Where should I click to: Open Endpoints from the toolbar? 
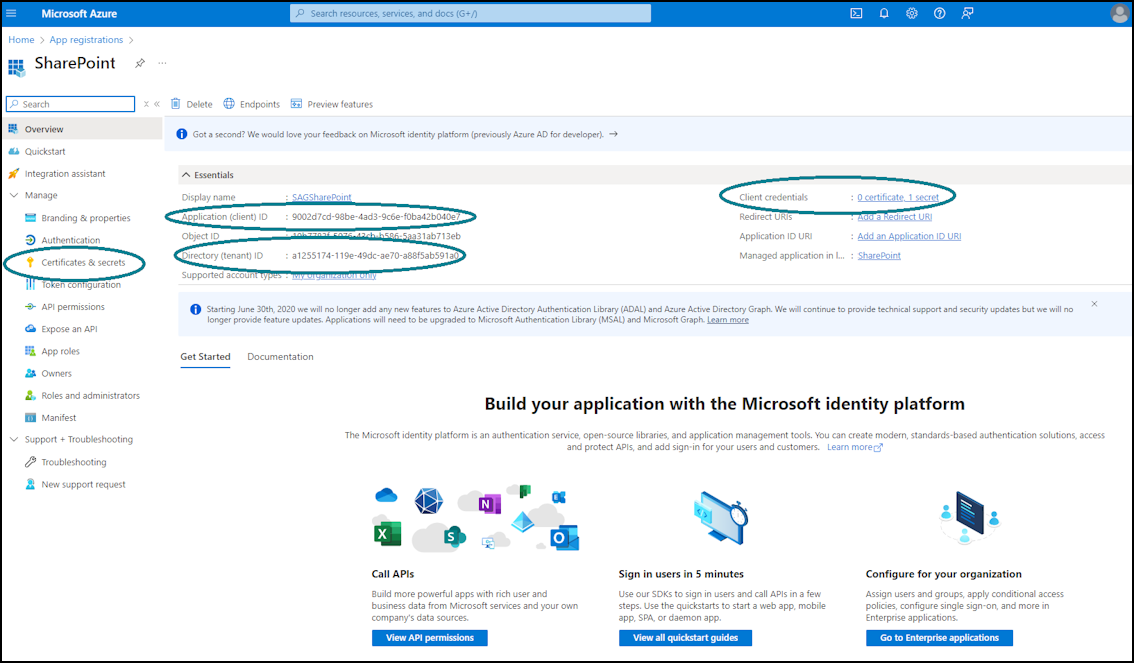pyautogui.click(x=252, y=104)
